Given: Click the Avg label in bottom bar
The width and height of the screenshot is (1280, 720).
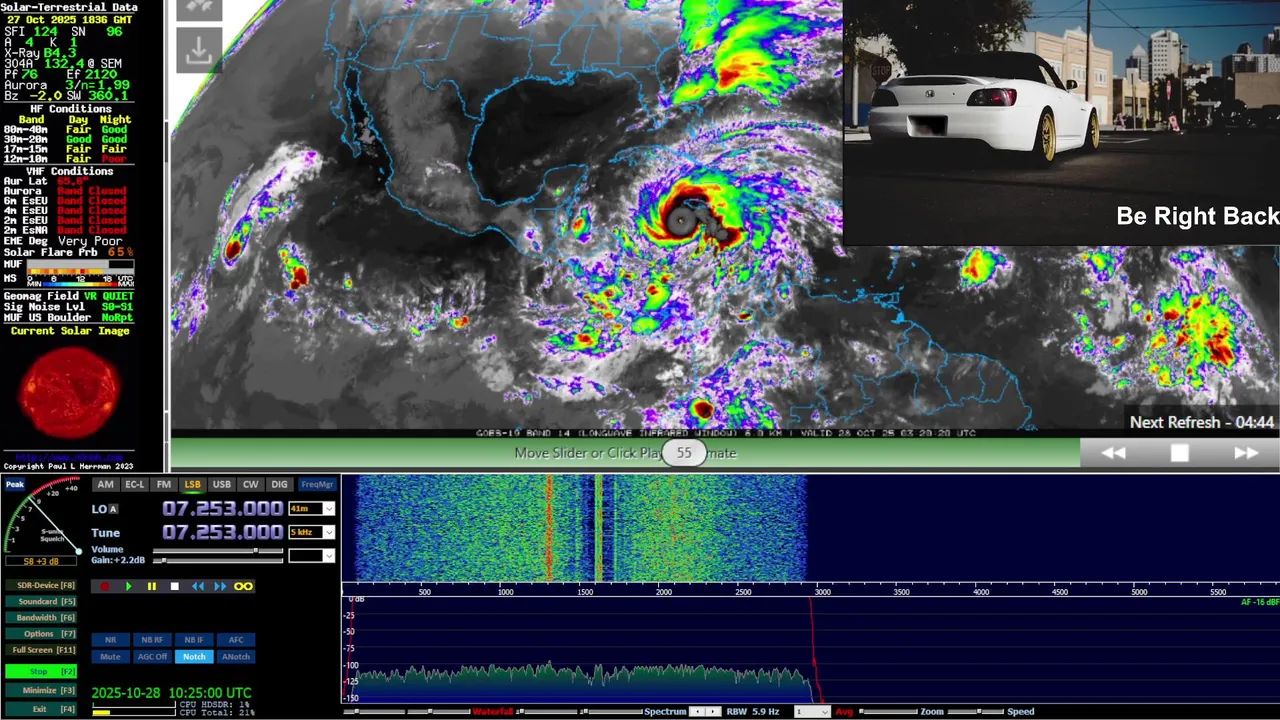Looking at the screenshot, I should (844, 712).
